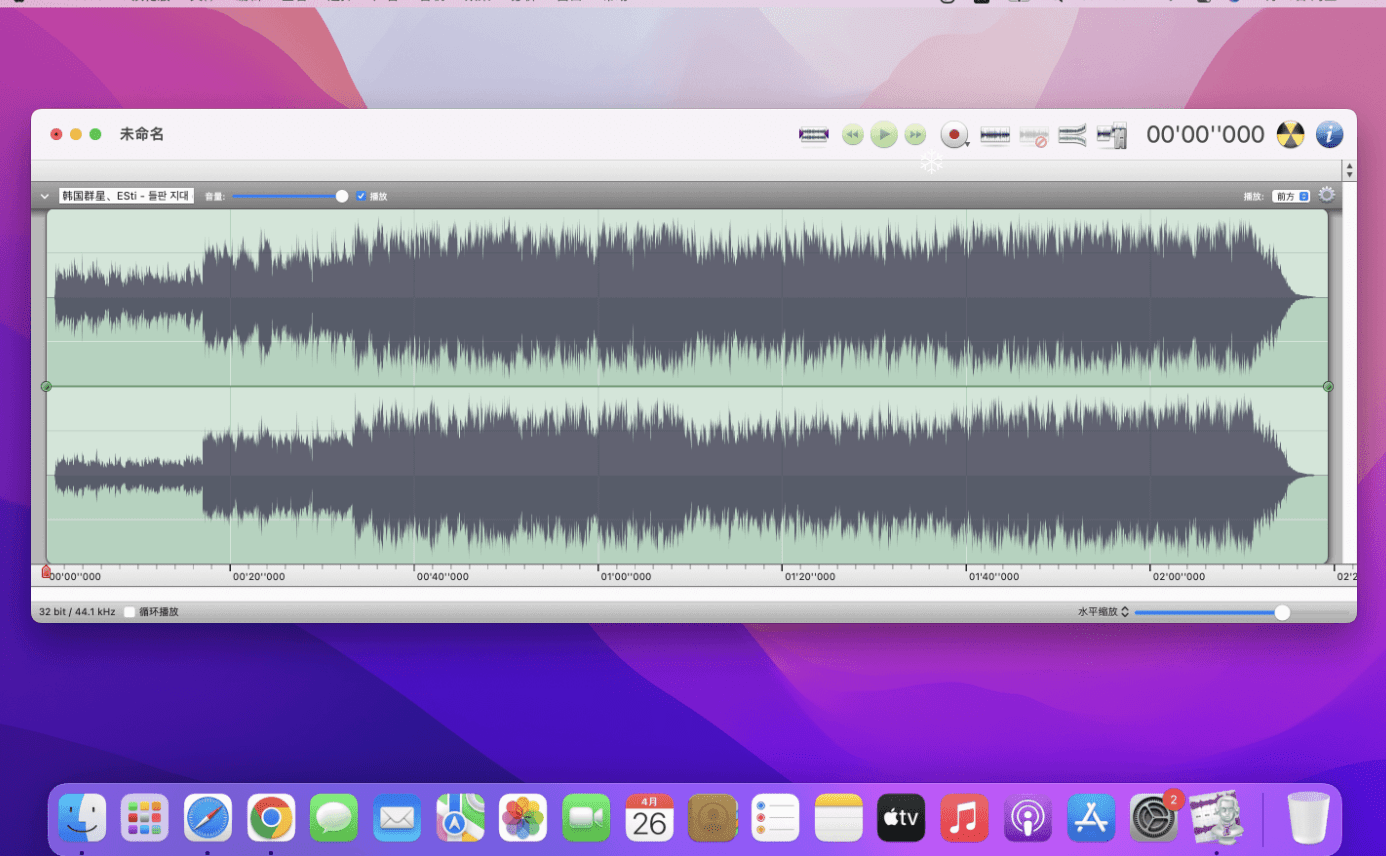Open the 前方 playback output dropdown
This screenshot has height=856, width=1386.
click(1290, 197)
